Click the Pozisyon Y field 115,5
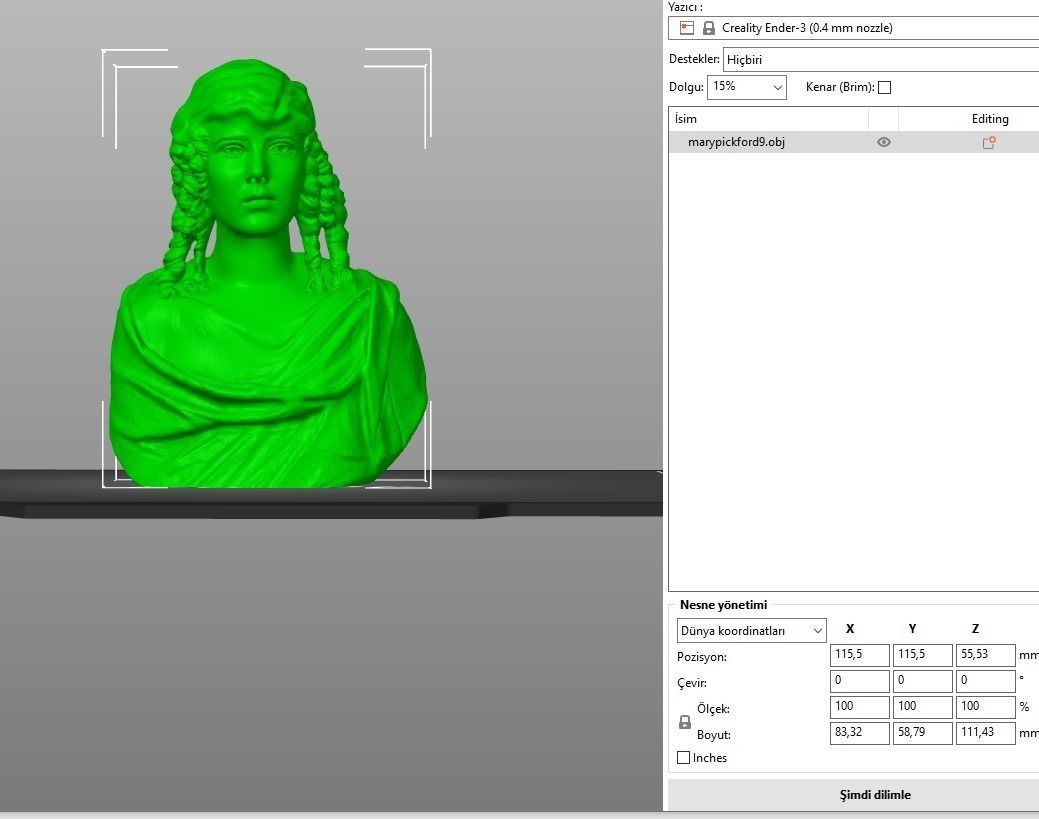This screenshot has height=819, width=1039. (x=922, y=655)
